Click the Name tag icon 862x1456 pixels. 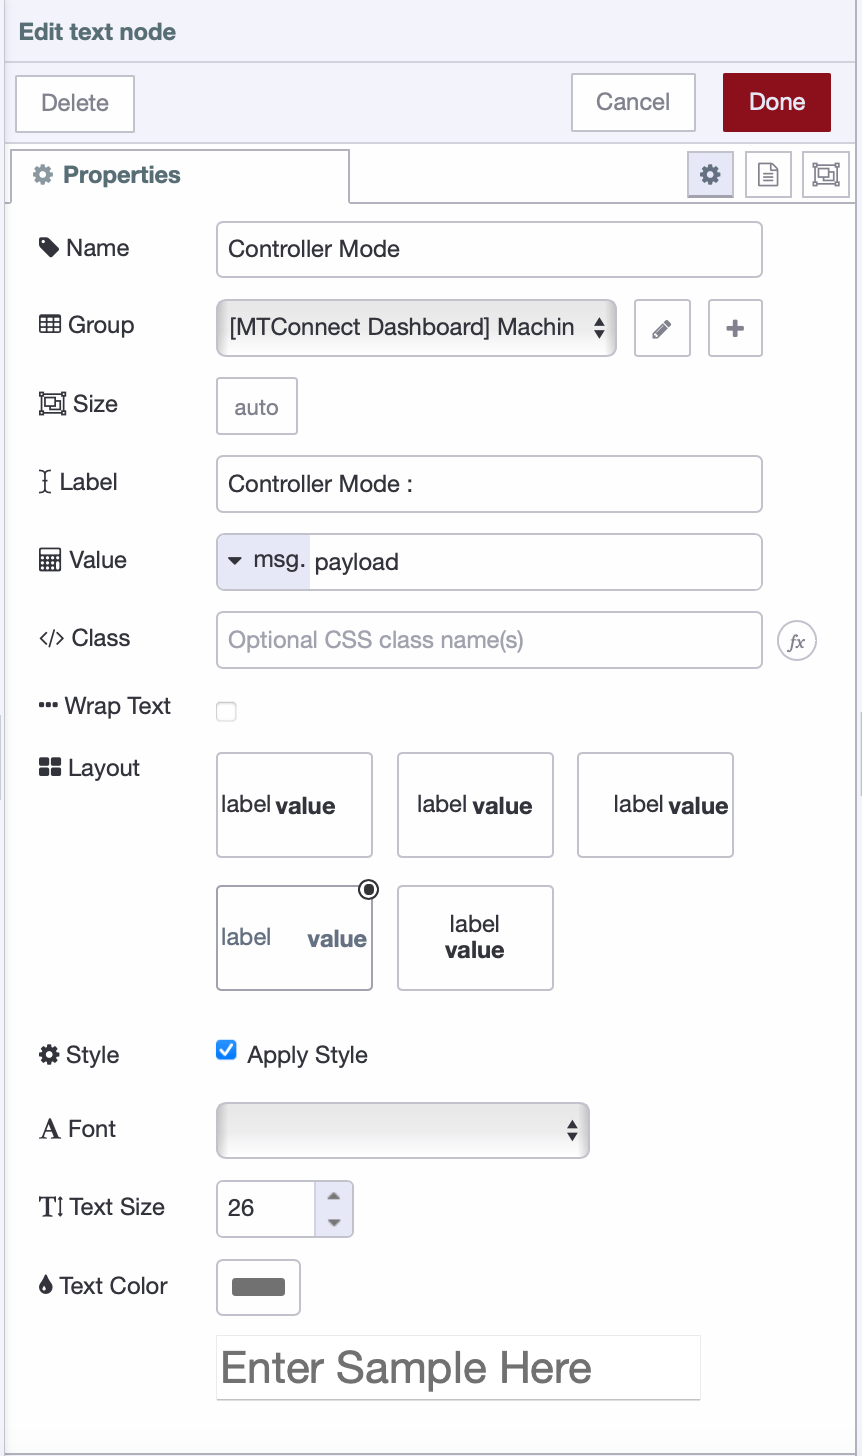point(49,247)
